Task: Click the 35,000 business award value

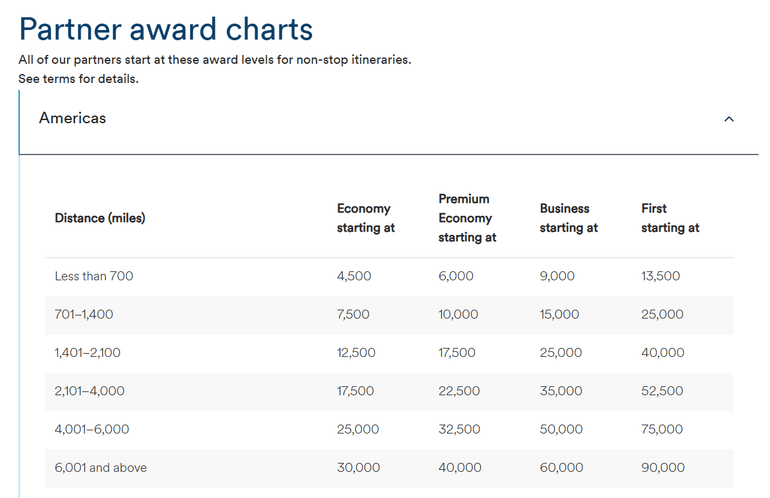Action: pyautogui.click(x=561, y=391)
